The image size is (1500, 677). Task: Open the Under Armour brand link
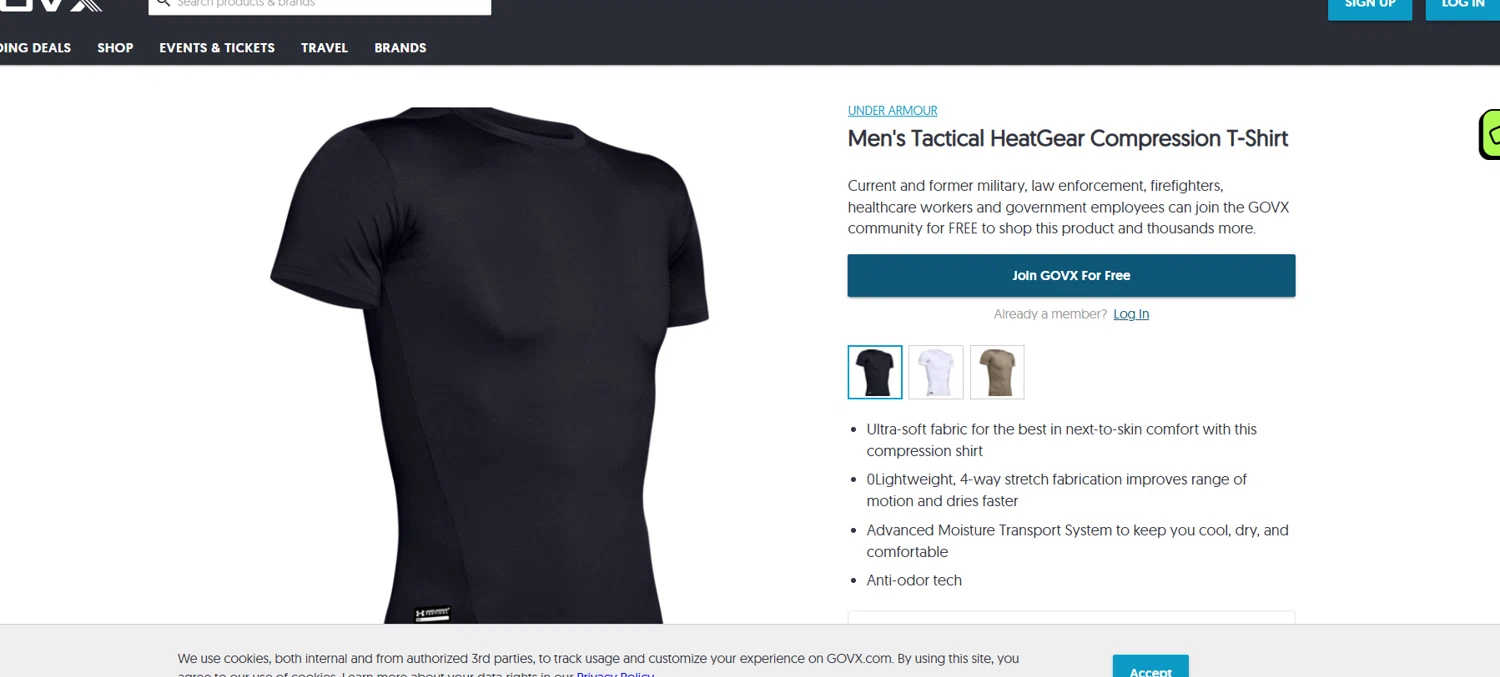[893, 111]
